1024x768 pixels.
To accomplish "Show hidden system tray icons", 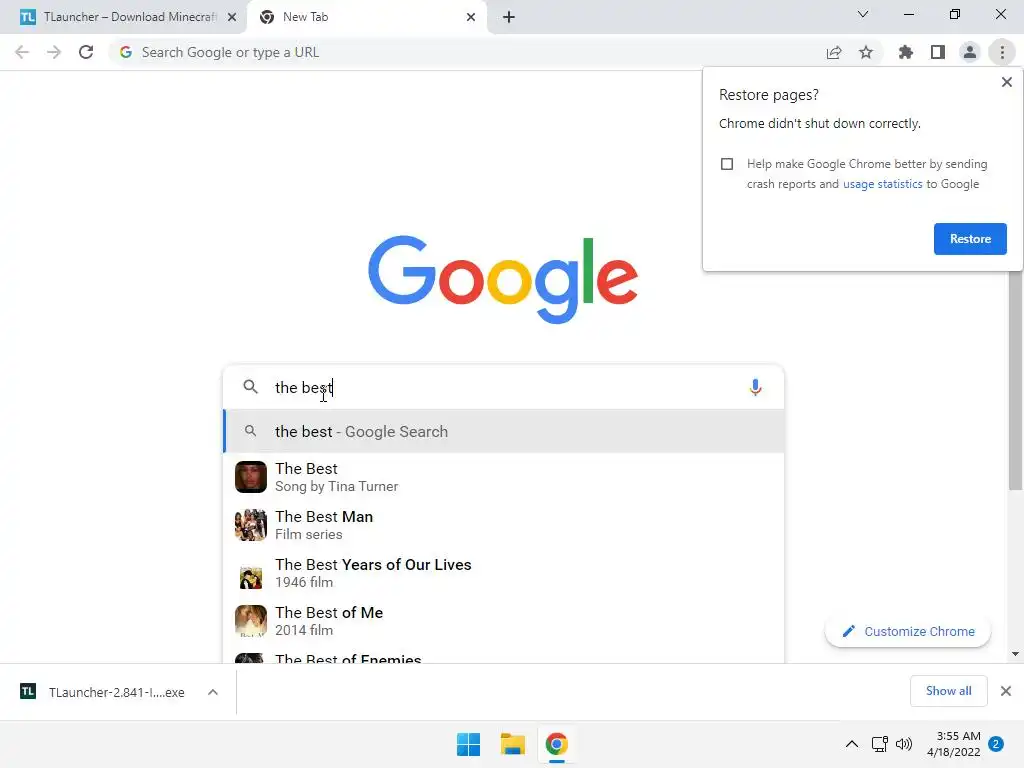I will pos(852,744).
